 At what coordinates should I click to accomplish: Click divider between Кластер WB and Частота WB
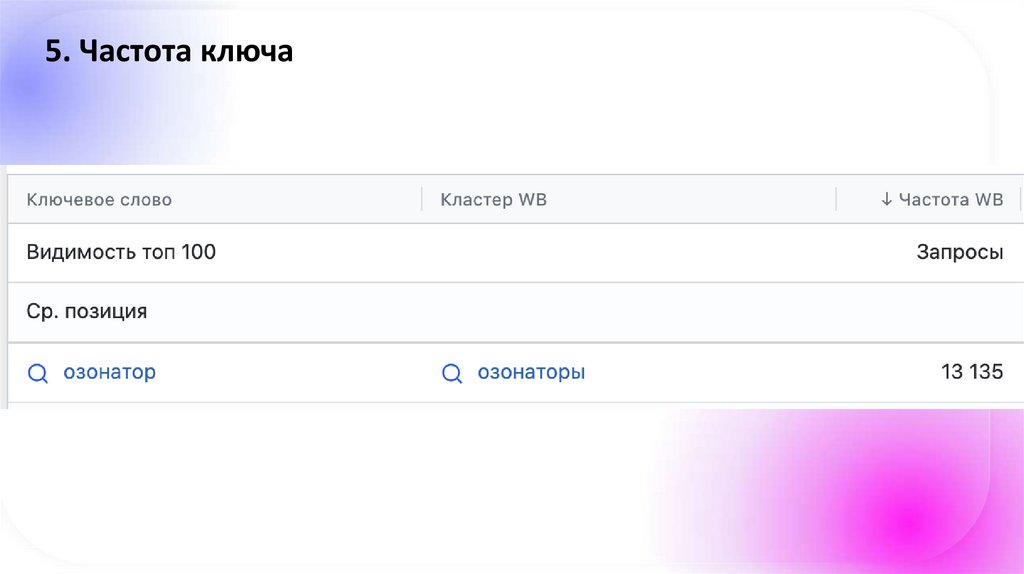pyautogui.click(x=836, y=200)
